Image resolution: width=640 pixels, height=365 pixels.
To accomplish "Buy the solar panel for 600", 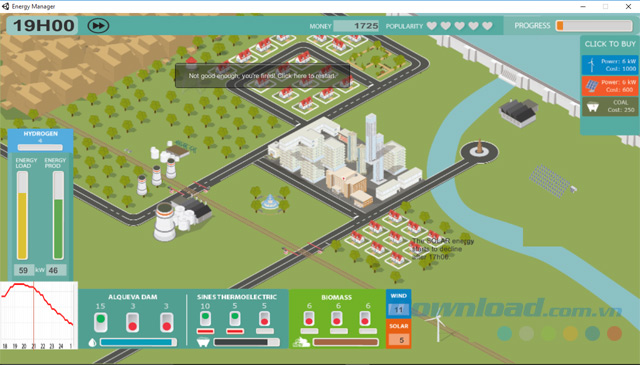I will [x=610, y=86].
